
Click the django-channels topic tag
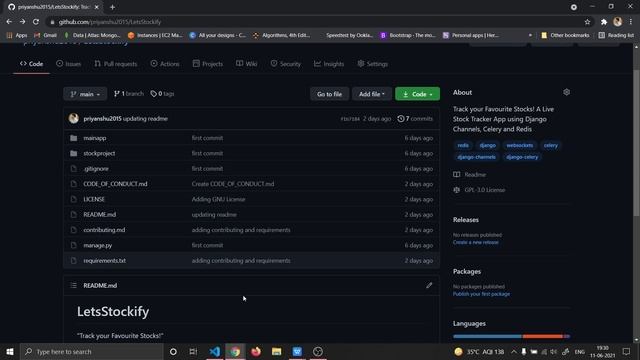tap(476, 157)
